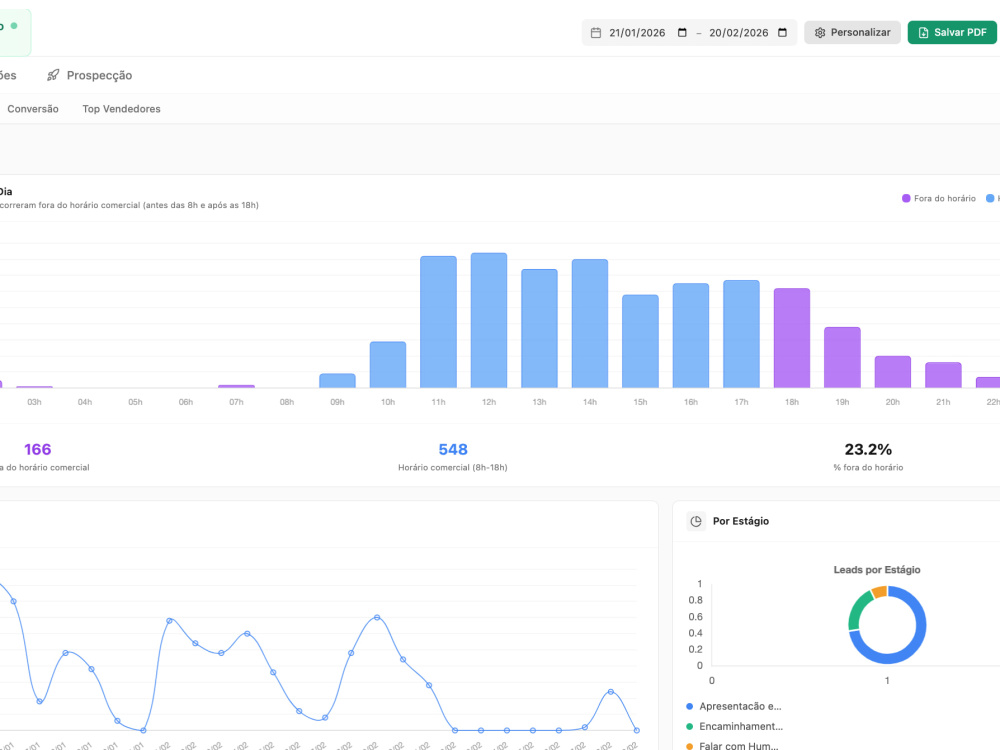1000x750 pixels.
Task: Click the 166 out-of-hours value
Action: tap(38, 450)
